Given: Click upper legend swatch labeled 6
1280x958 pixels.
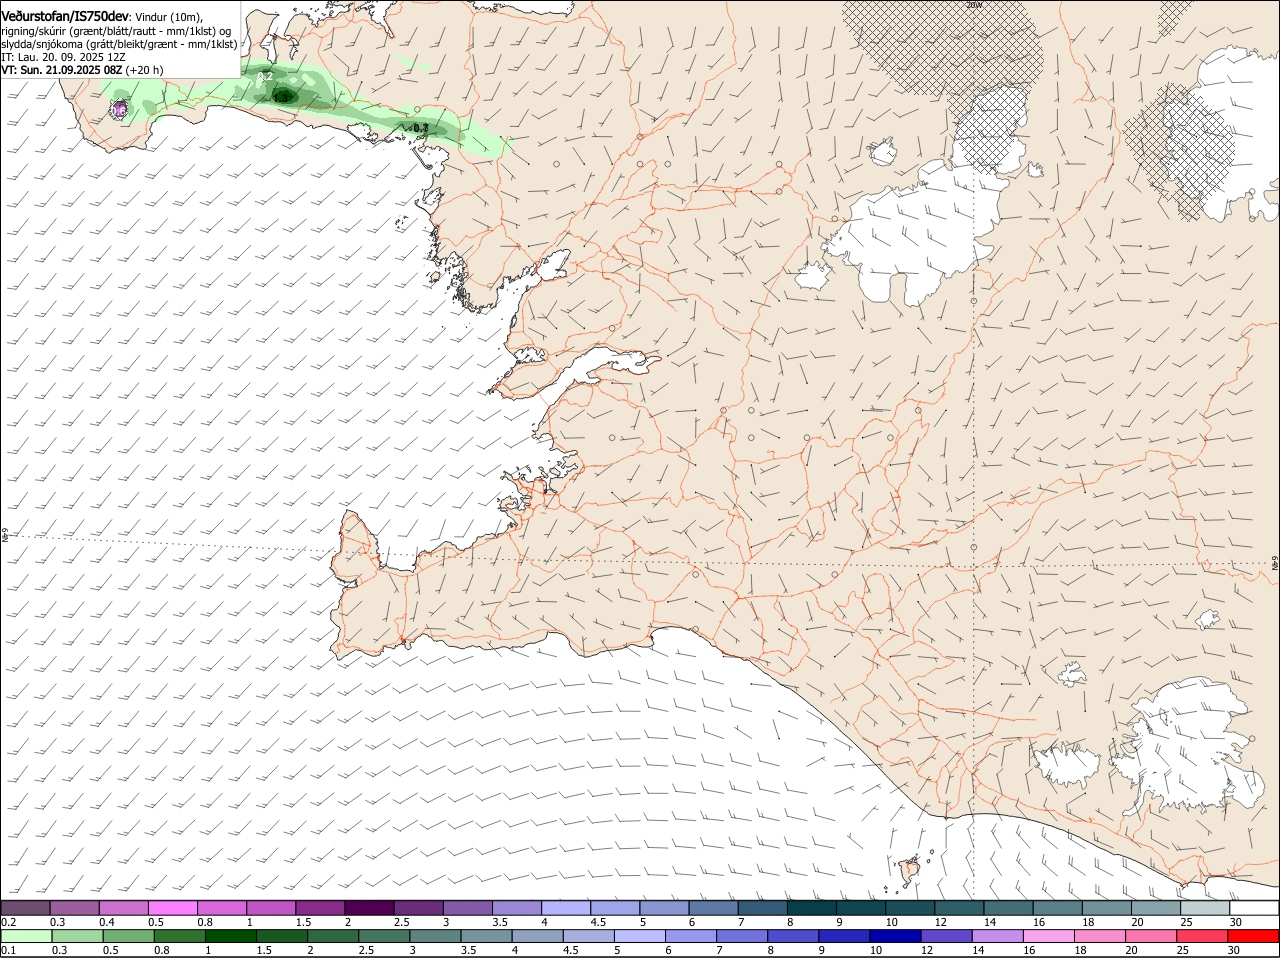Looking at the screenshot, I should coord(714,907).
